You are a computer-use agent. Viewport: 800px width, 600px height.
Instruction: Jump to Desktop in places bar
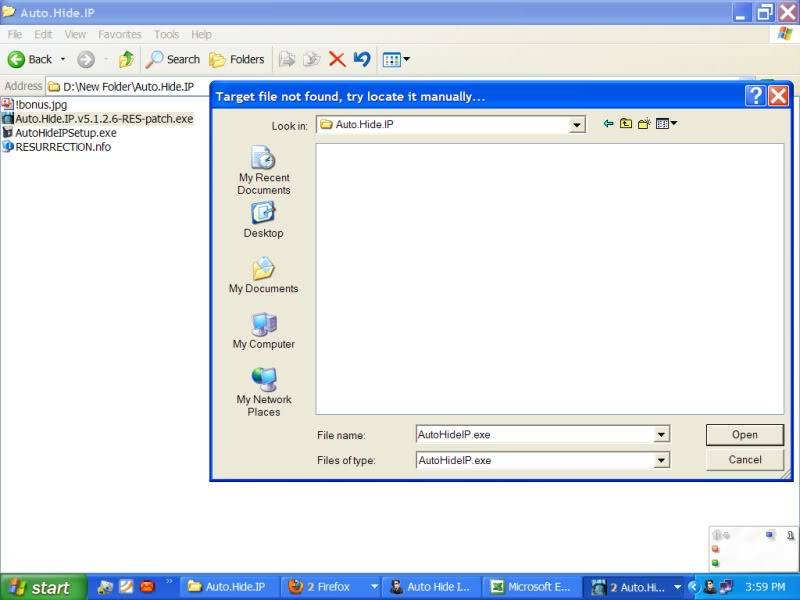pyautogui.click(x=263, y=220)
